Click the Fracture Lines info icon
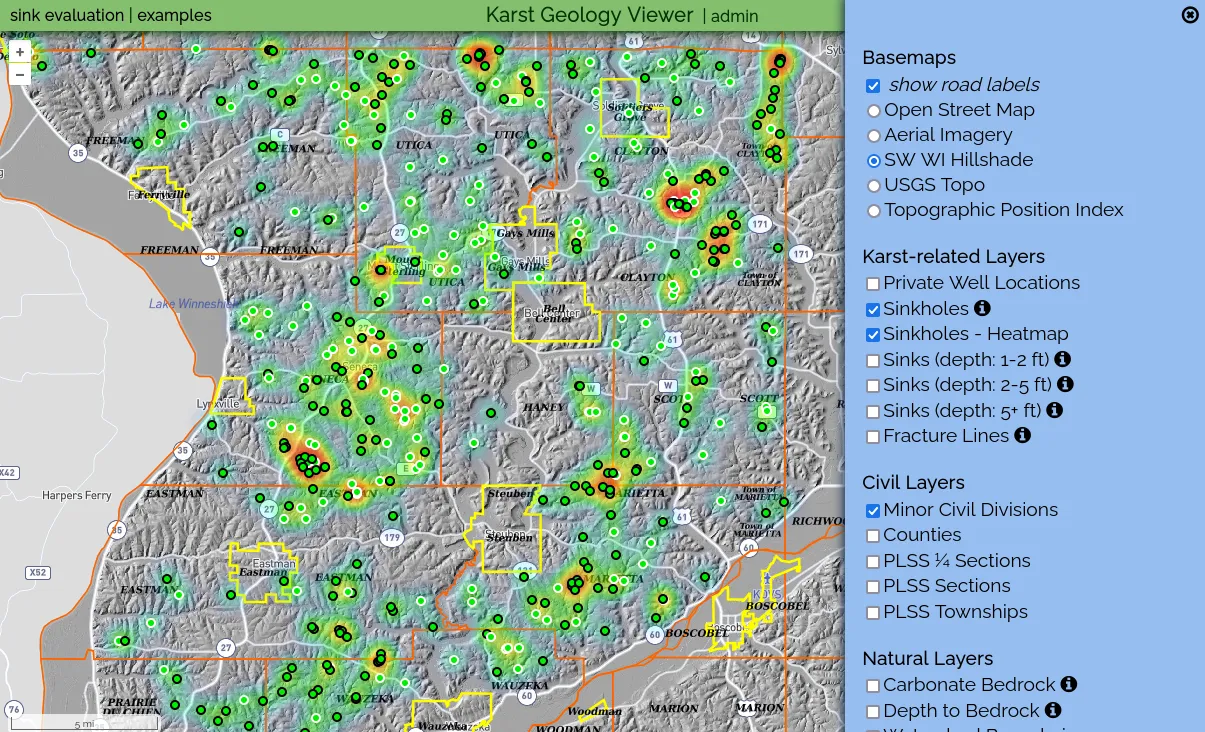 1021,435
